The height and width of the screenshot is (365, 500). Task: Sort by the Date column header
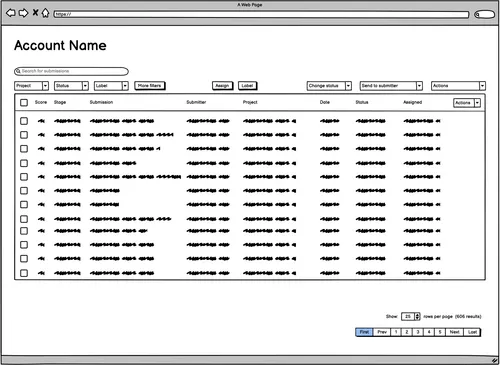pyautogui.click(x=325, y=102)
